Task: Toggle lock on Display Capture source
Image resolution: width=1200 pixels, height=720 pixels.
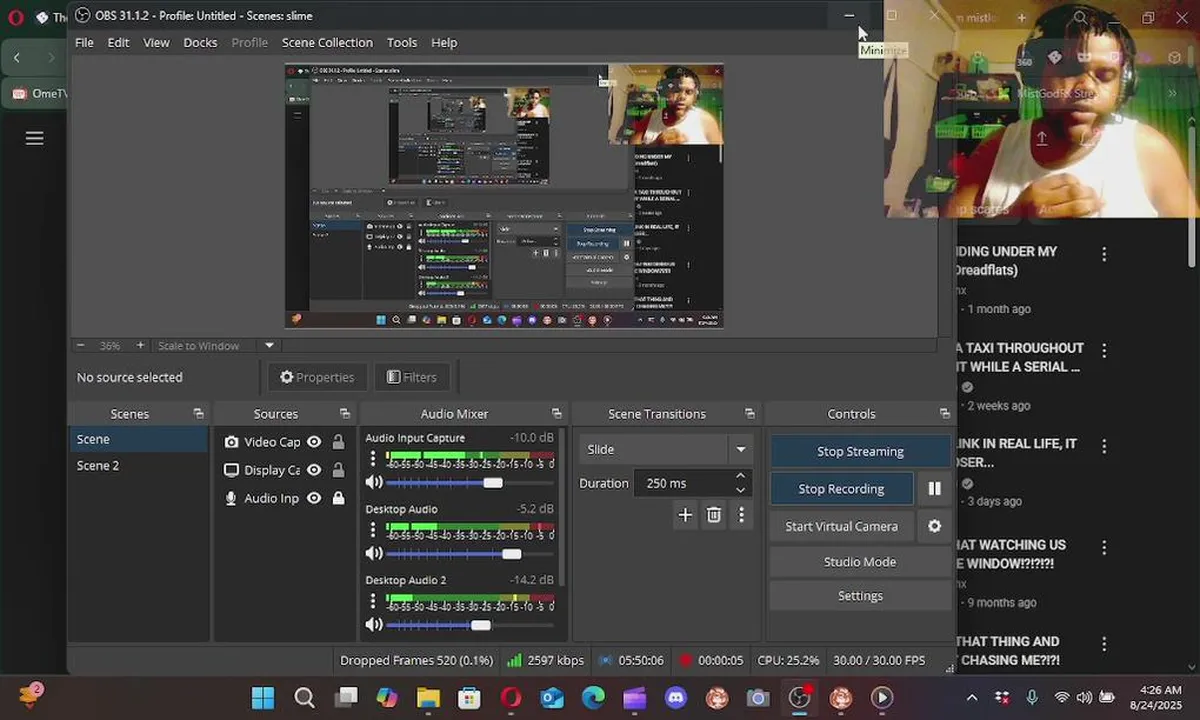Action: (x=338, y=470)
